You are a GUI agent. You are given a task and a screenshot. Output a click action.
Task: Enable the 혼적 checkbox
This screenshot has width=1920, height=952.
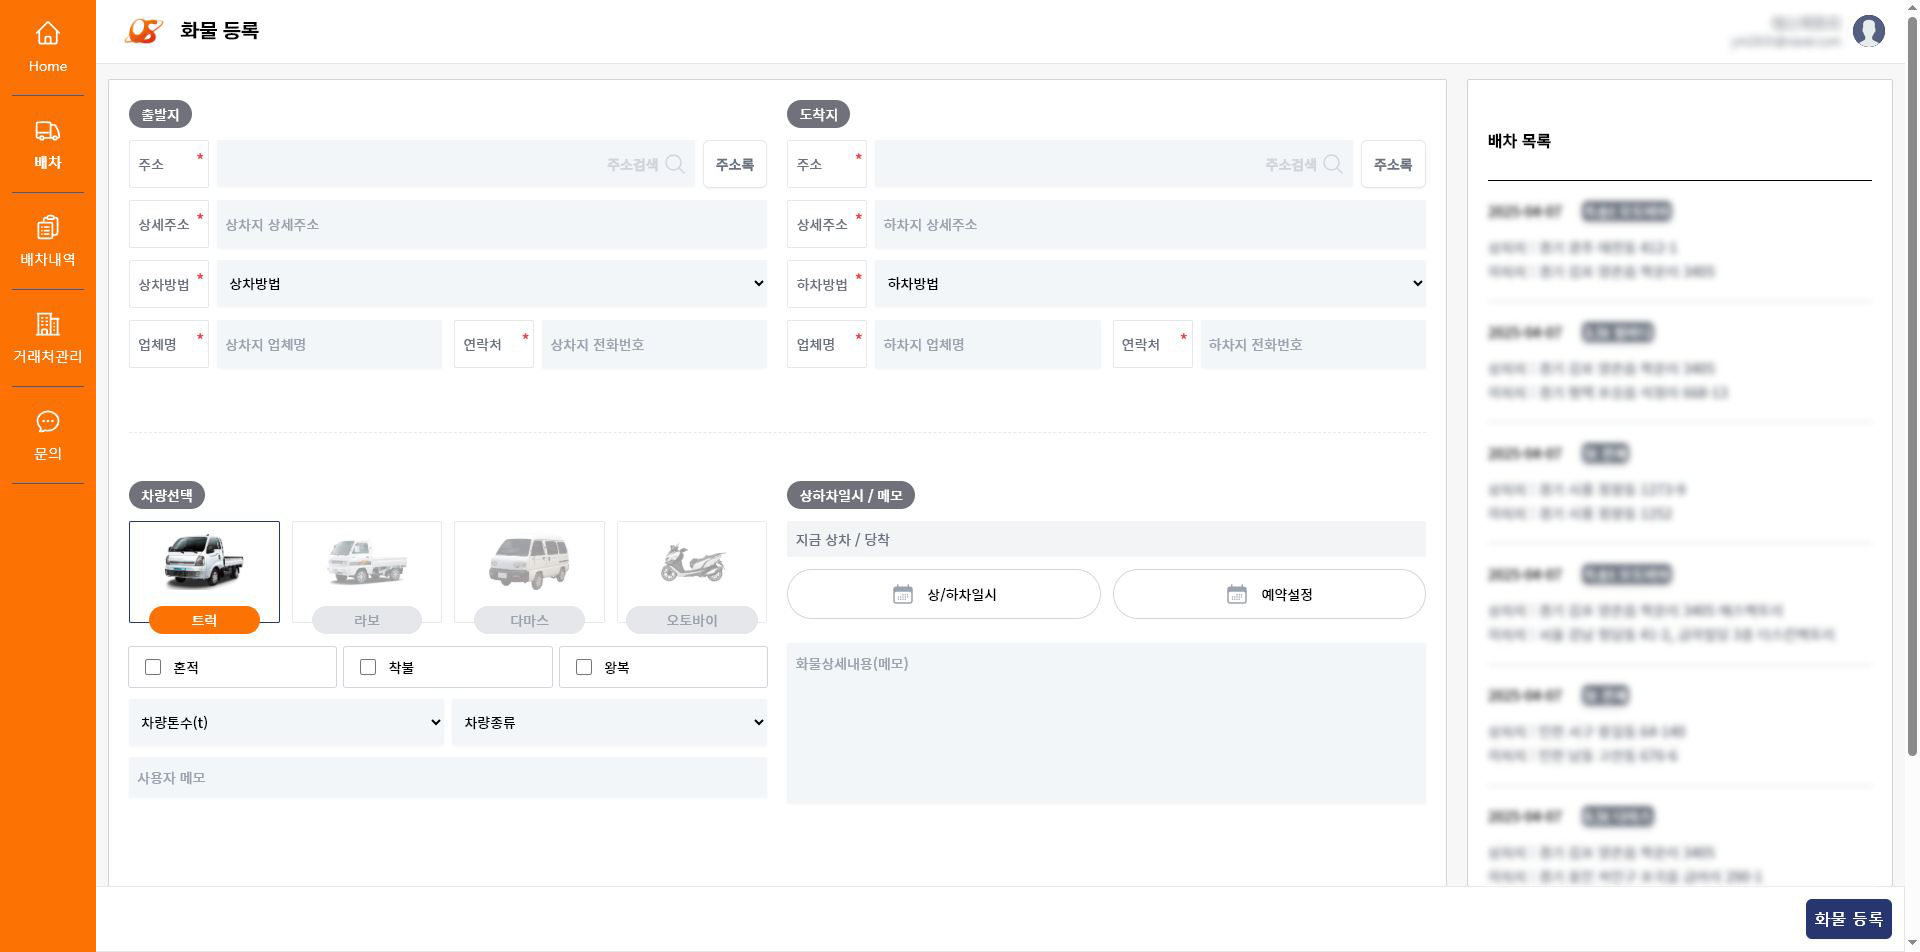[x=153, y=667]
